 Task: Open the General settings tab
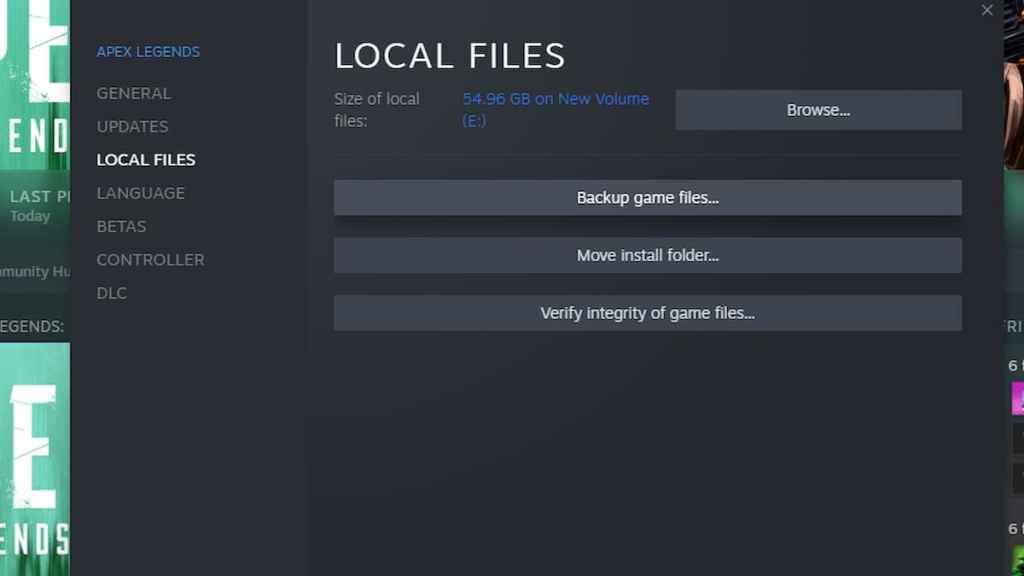(x=134, y=93)
